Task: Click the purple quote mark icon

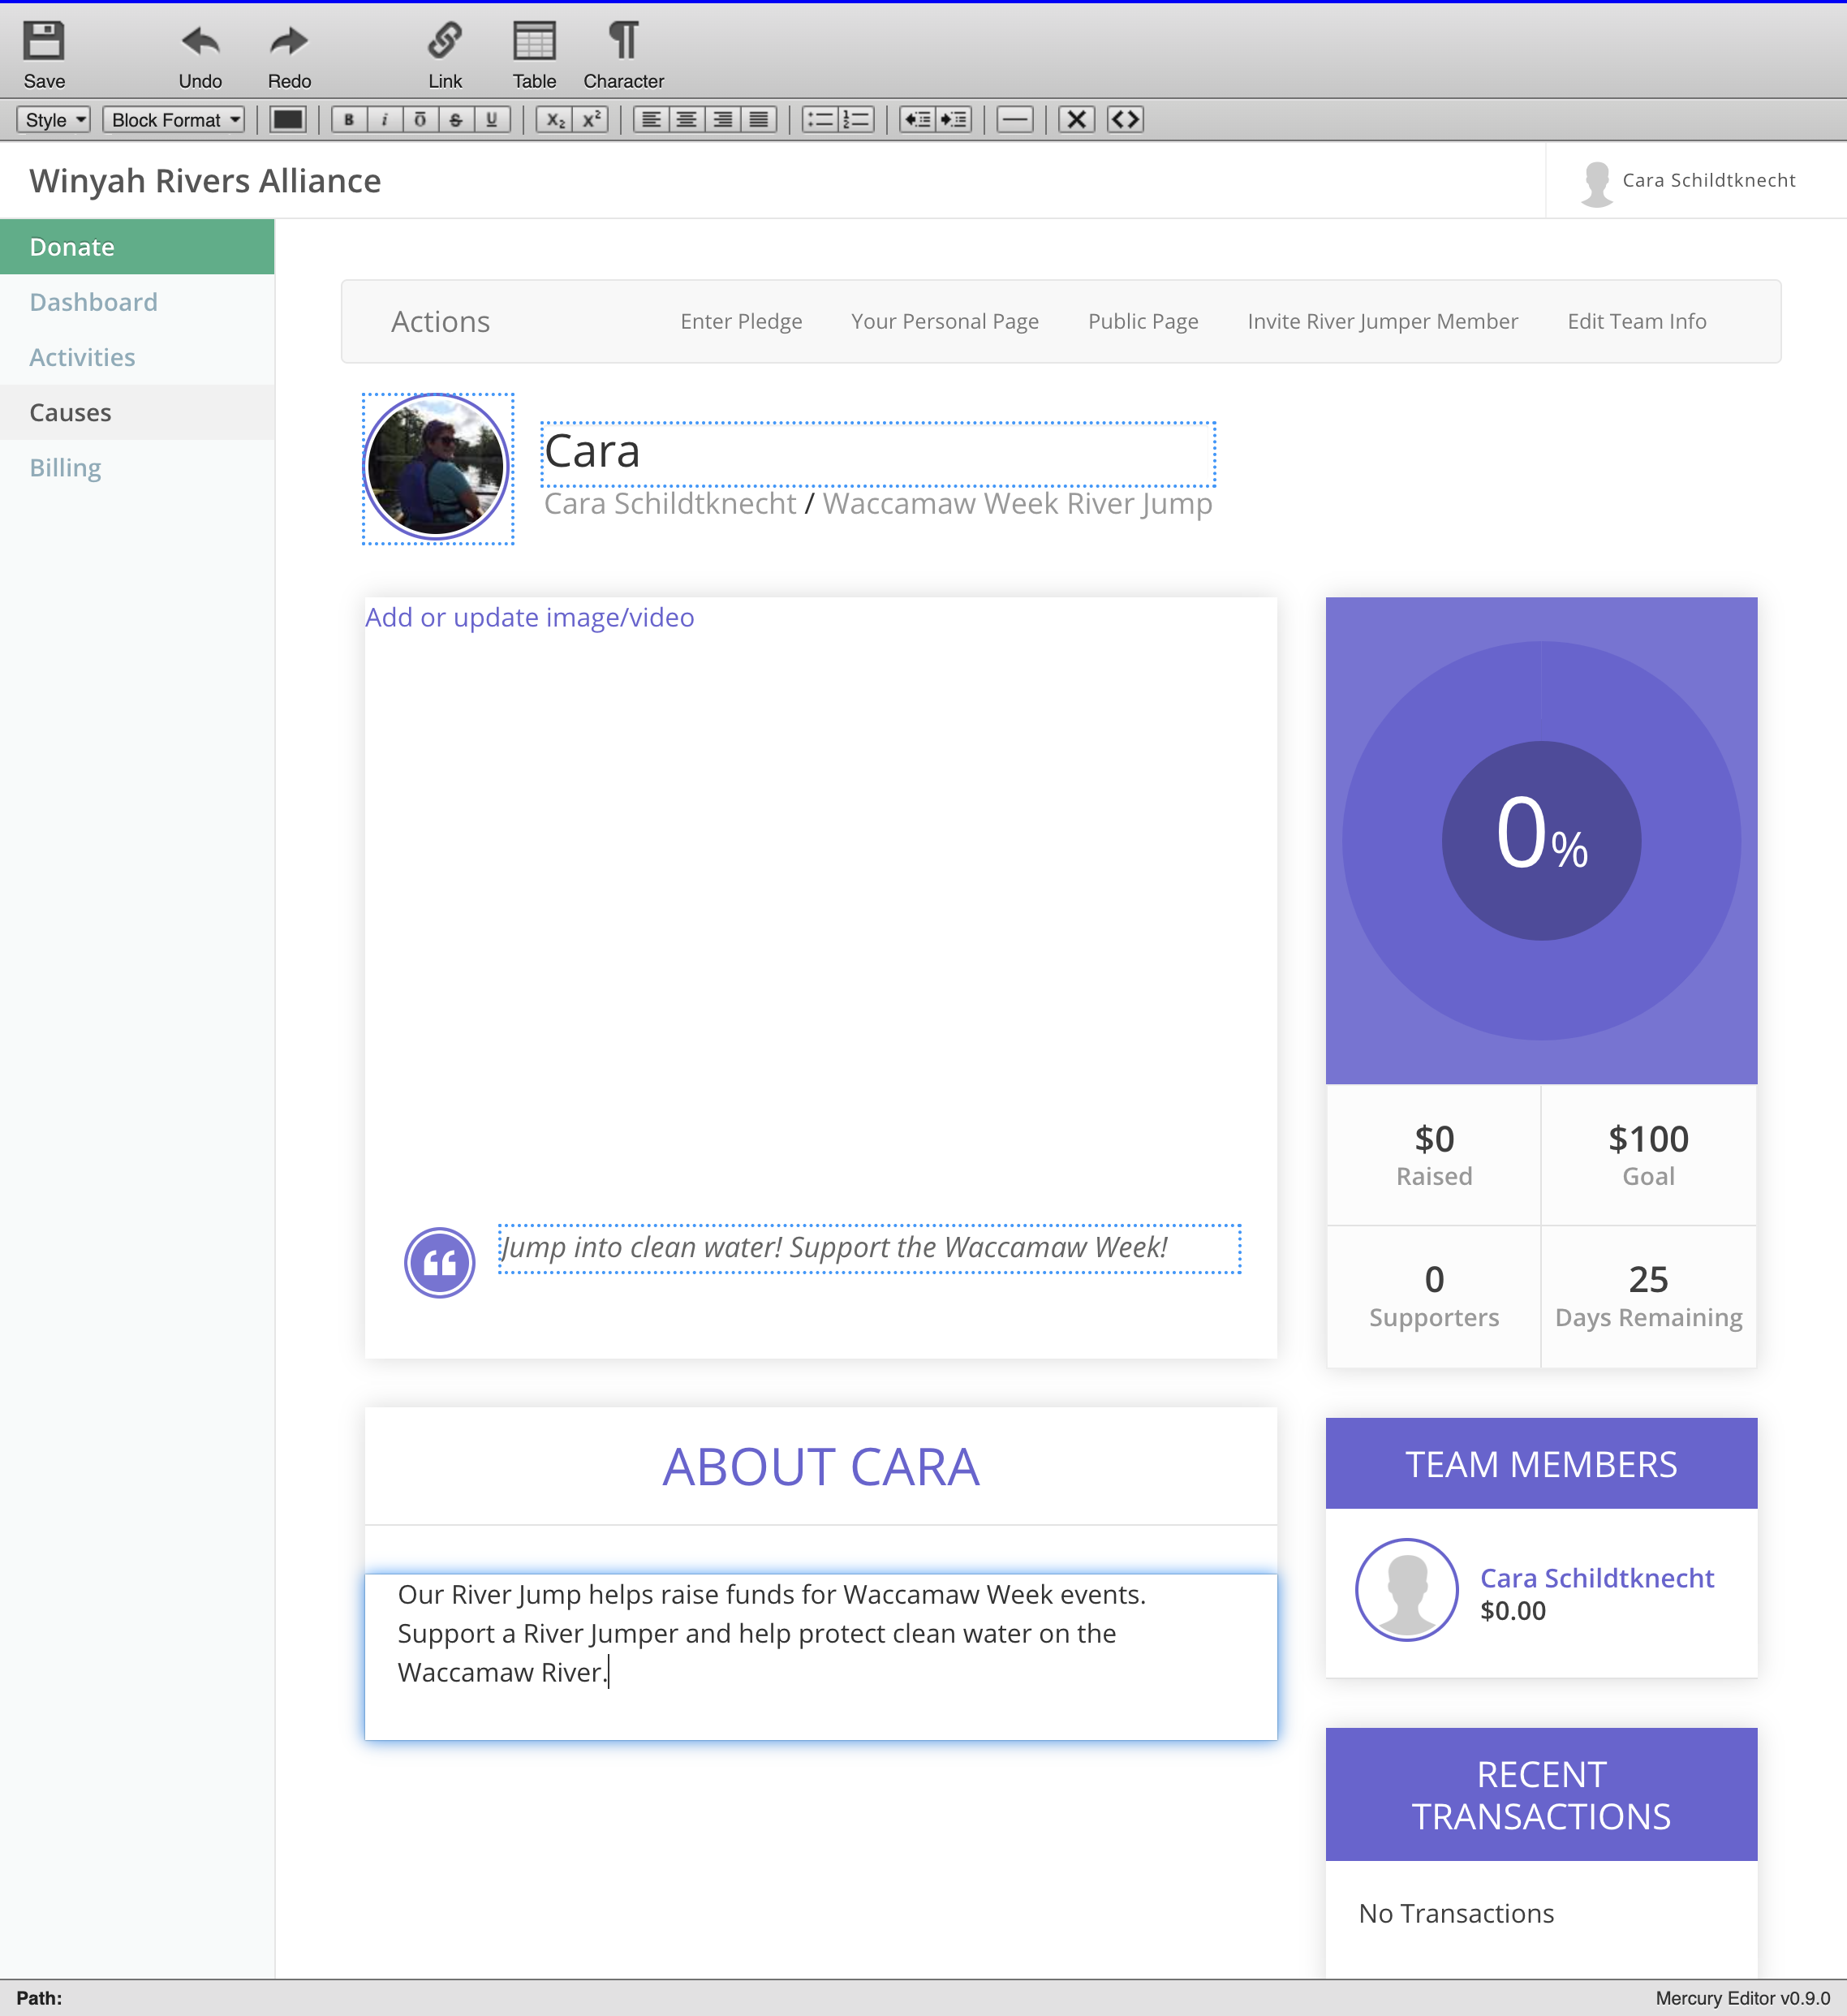Action: pyautogui.click(x=439, y=1263)
